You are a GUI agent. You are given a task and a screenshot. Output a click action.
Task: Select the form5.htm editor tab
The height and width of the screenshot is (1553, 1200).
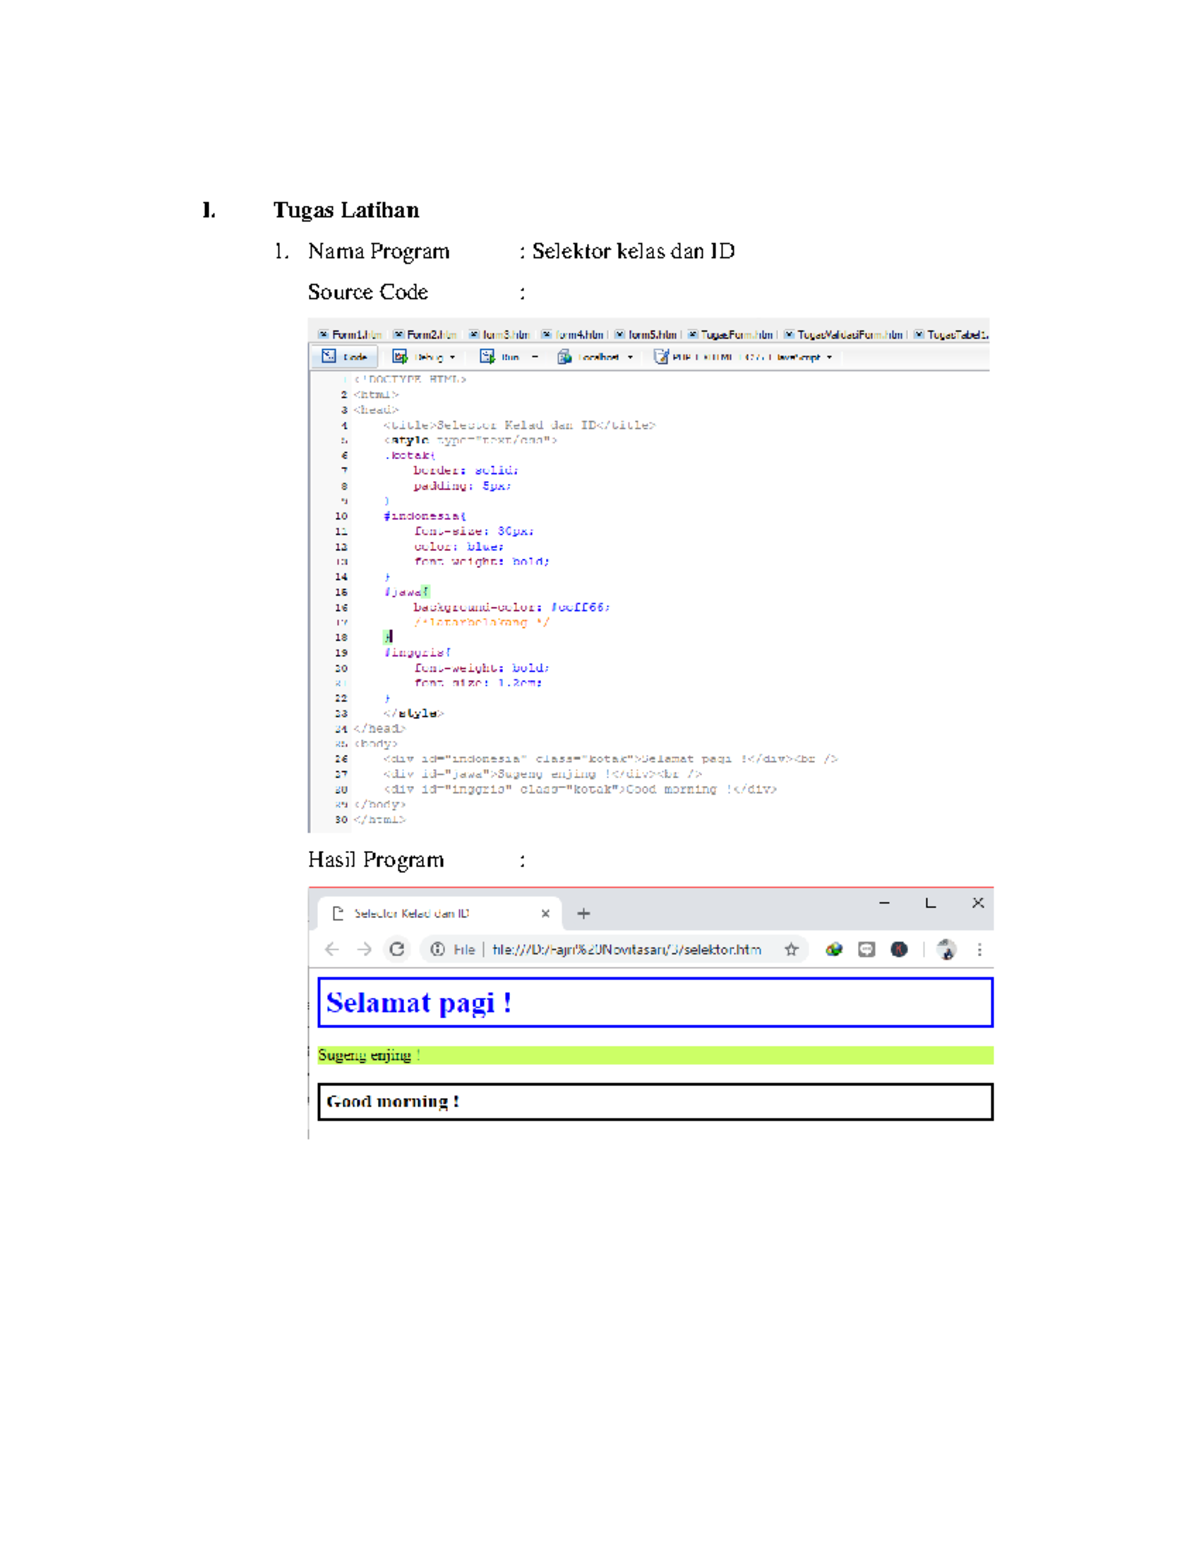pos(651,334)
